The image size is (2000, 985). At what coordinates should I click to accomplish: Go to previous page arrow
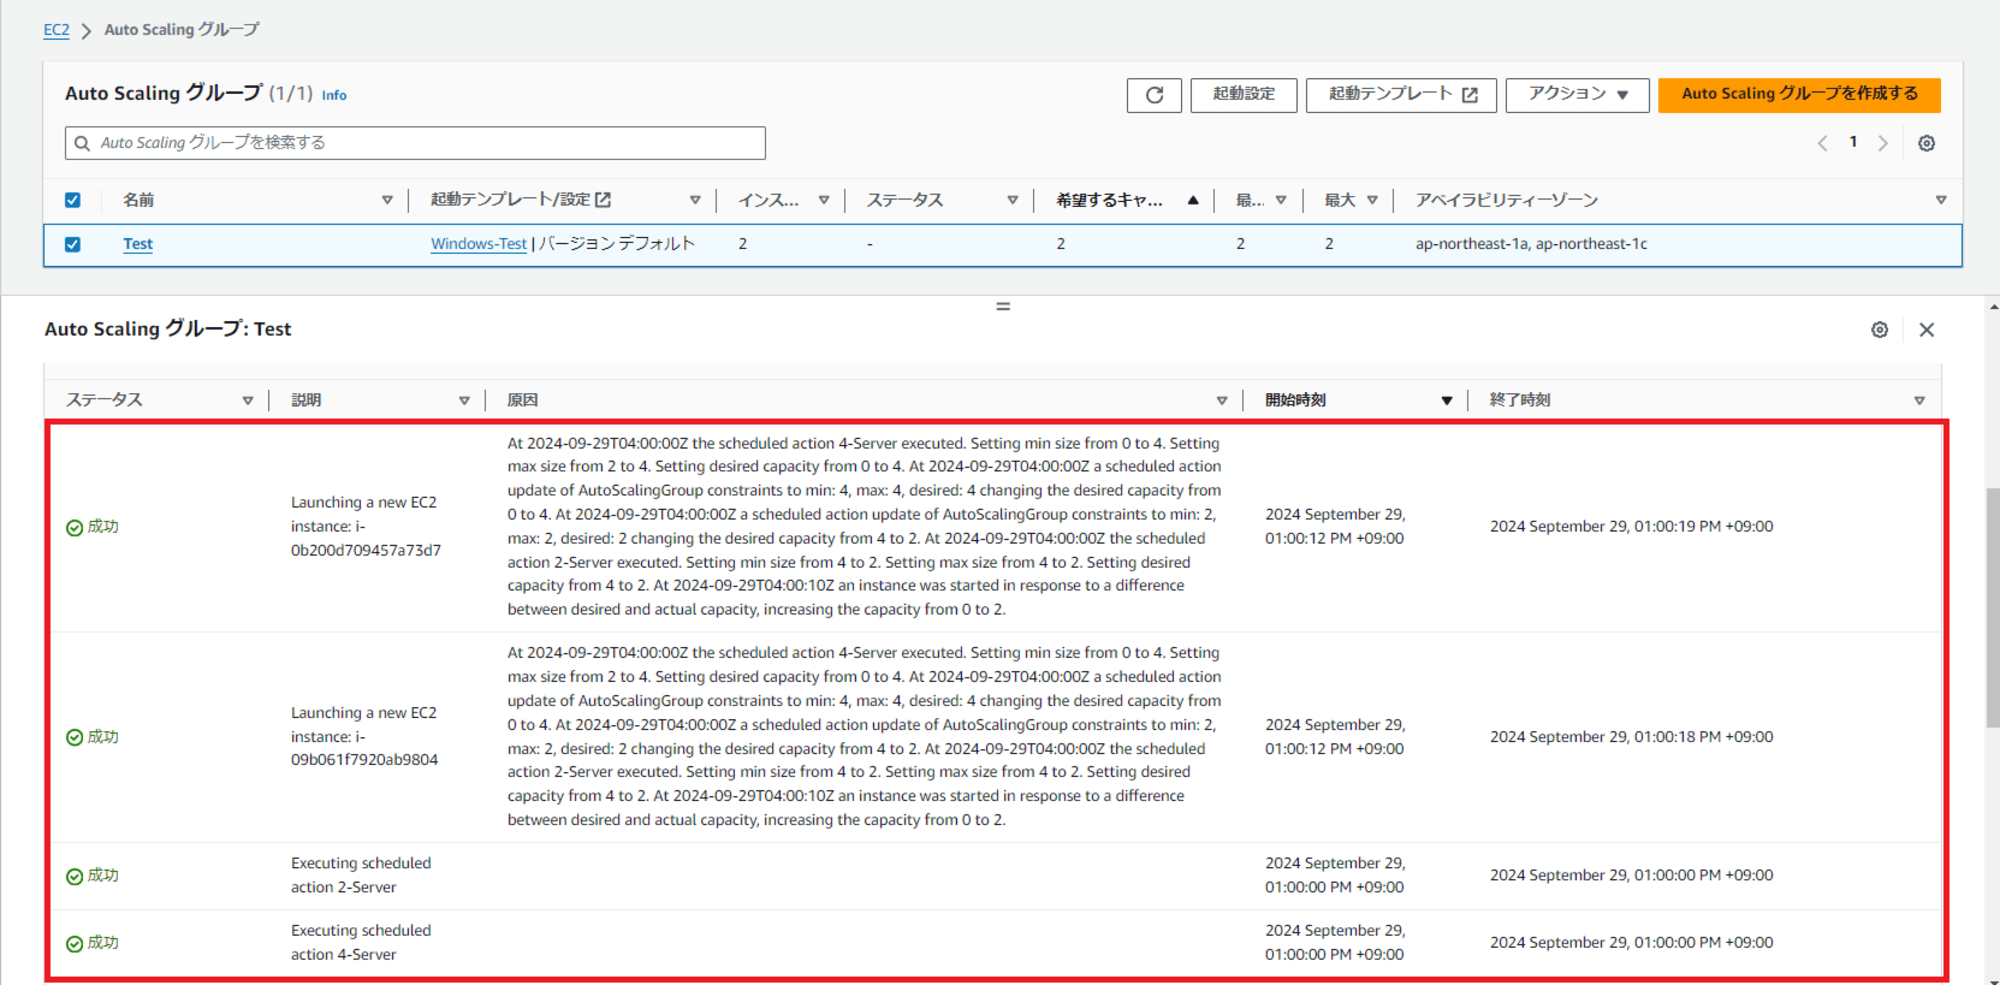(1822, 143)
